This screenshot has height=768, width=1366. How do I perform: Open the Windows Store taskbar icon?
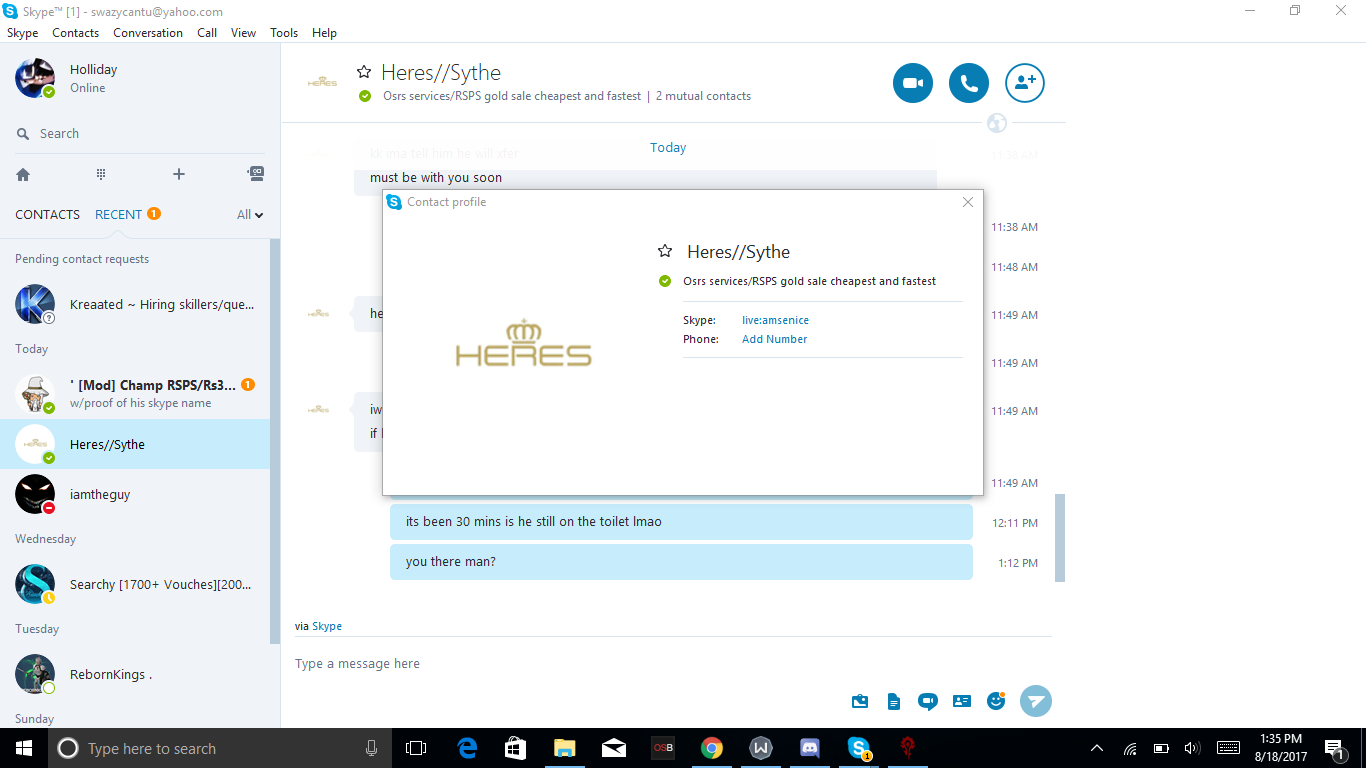[x=516, y=748]
